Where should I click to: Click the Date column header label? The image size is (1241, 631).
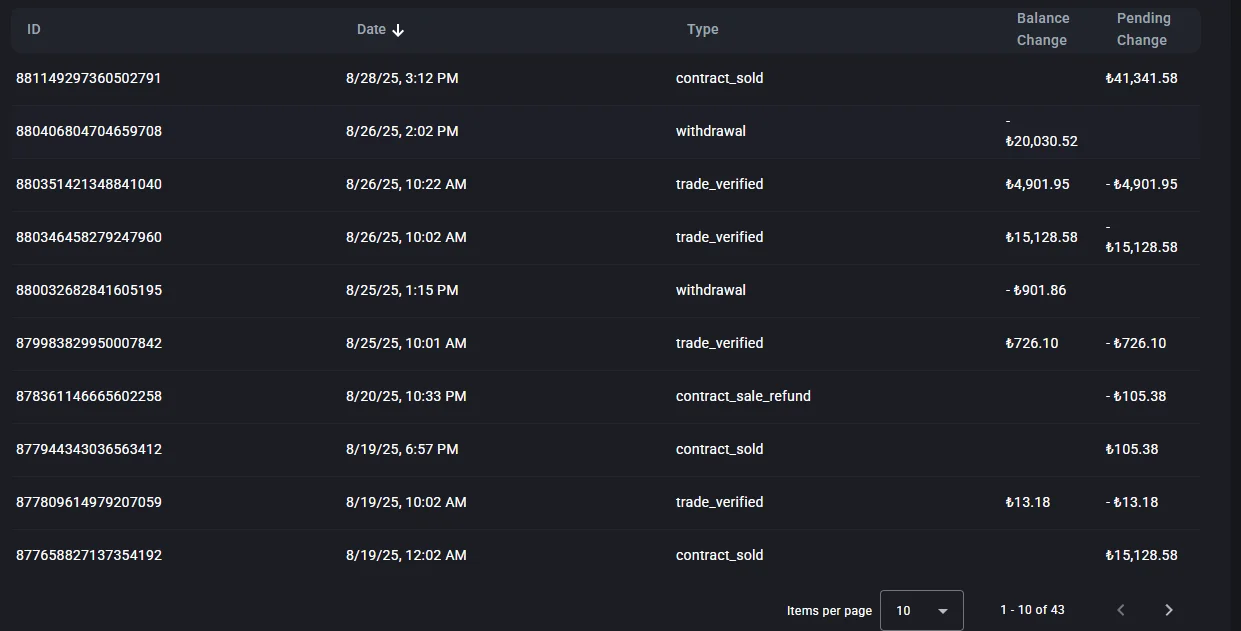point(371,30)
